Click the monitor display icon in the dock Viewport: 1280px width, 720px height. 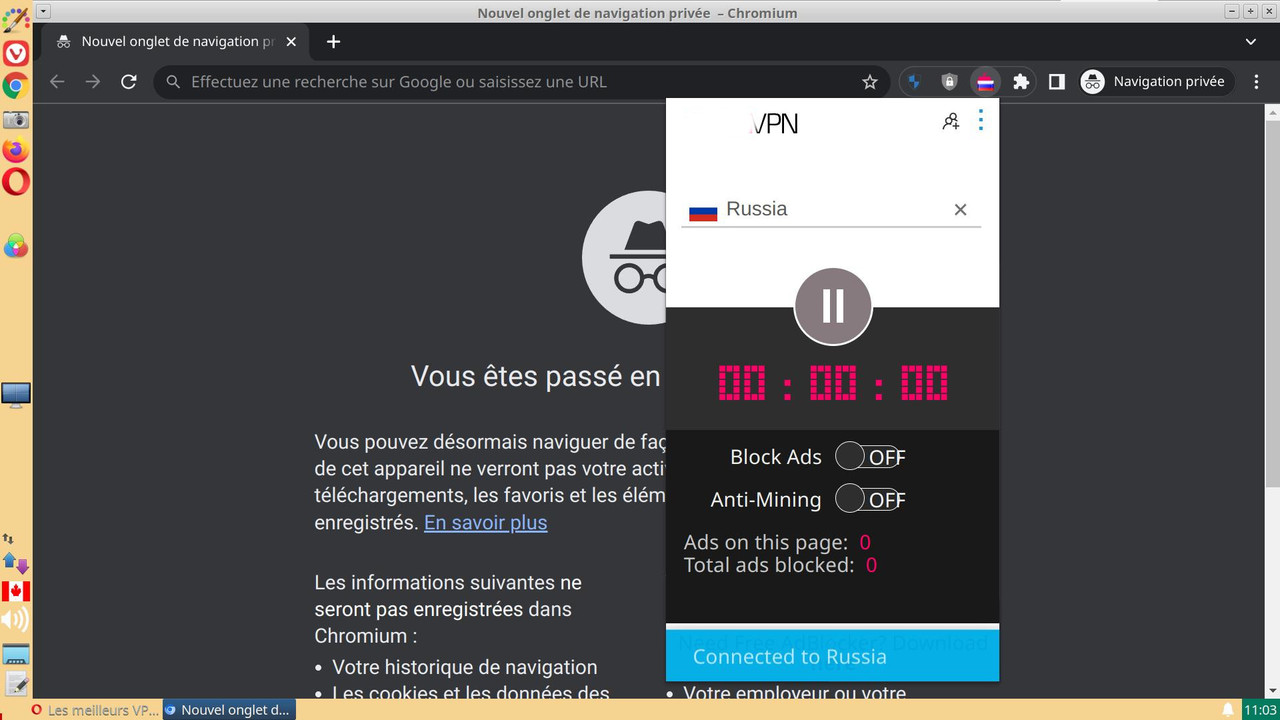(16, 395)
